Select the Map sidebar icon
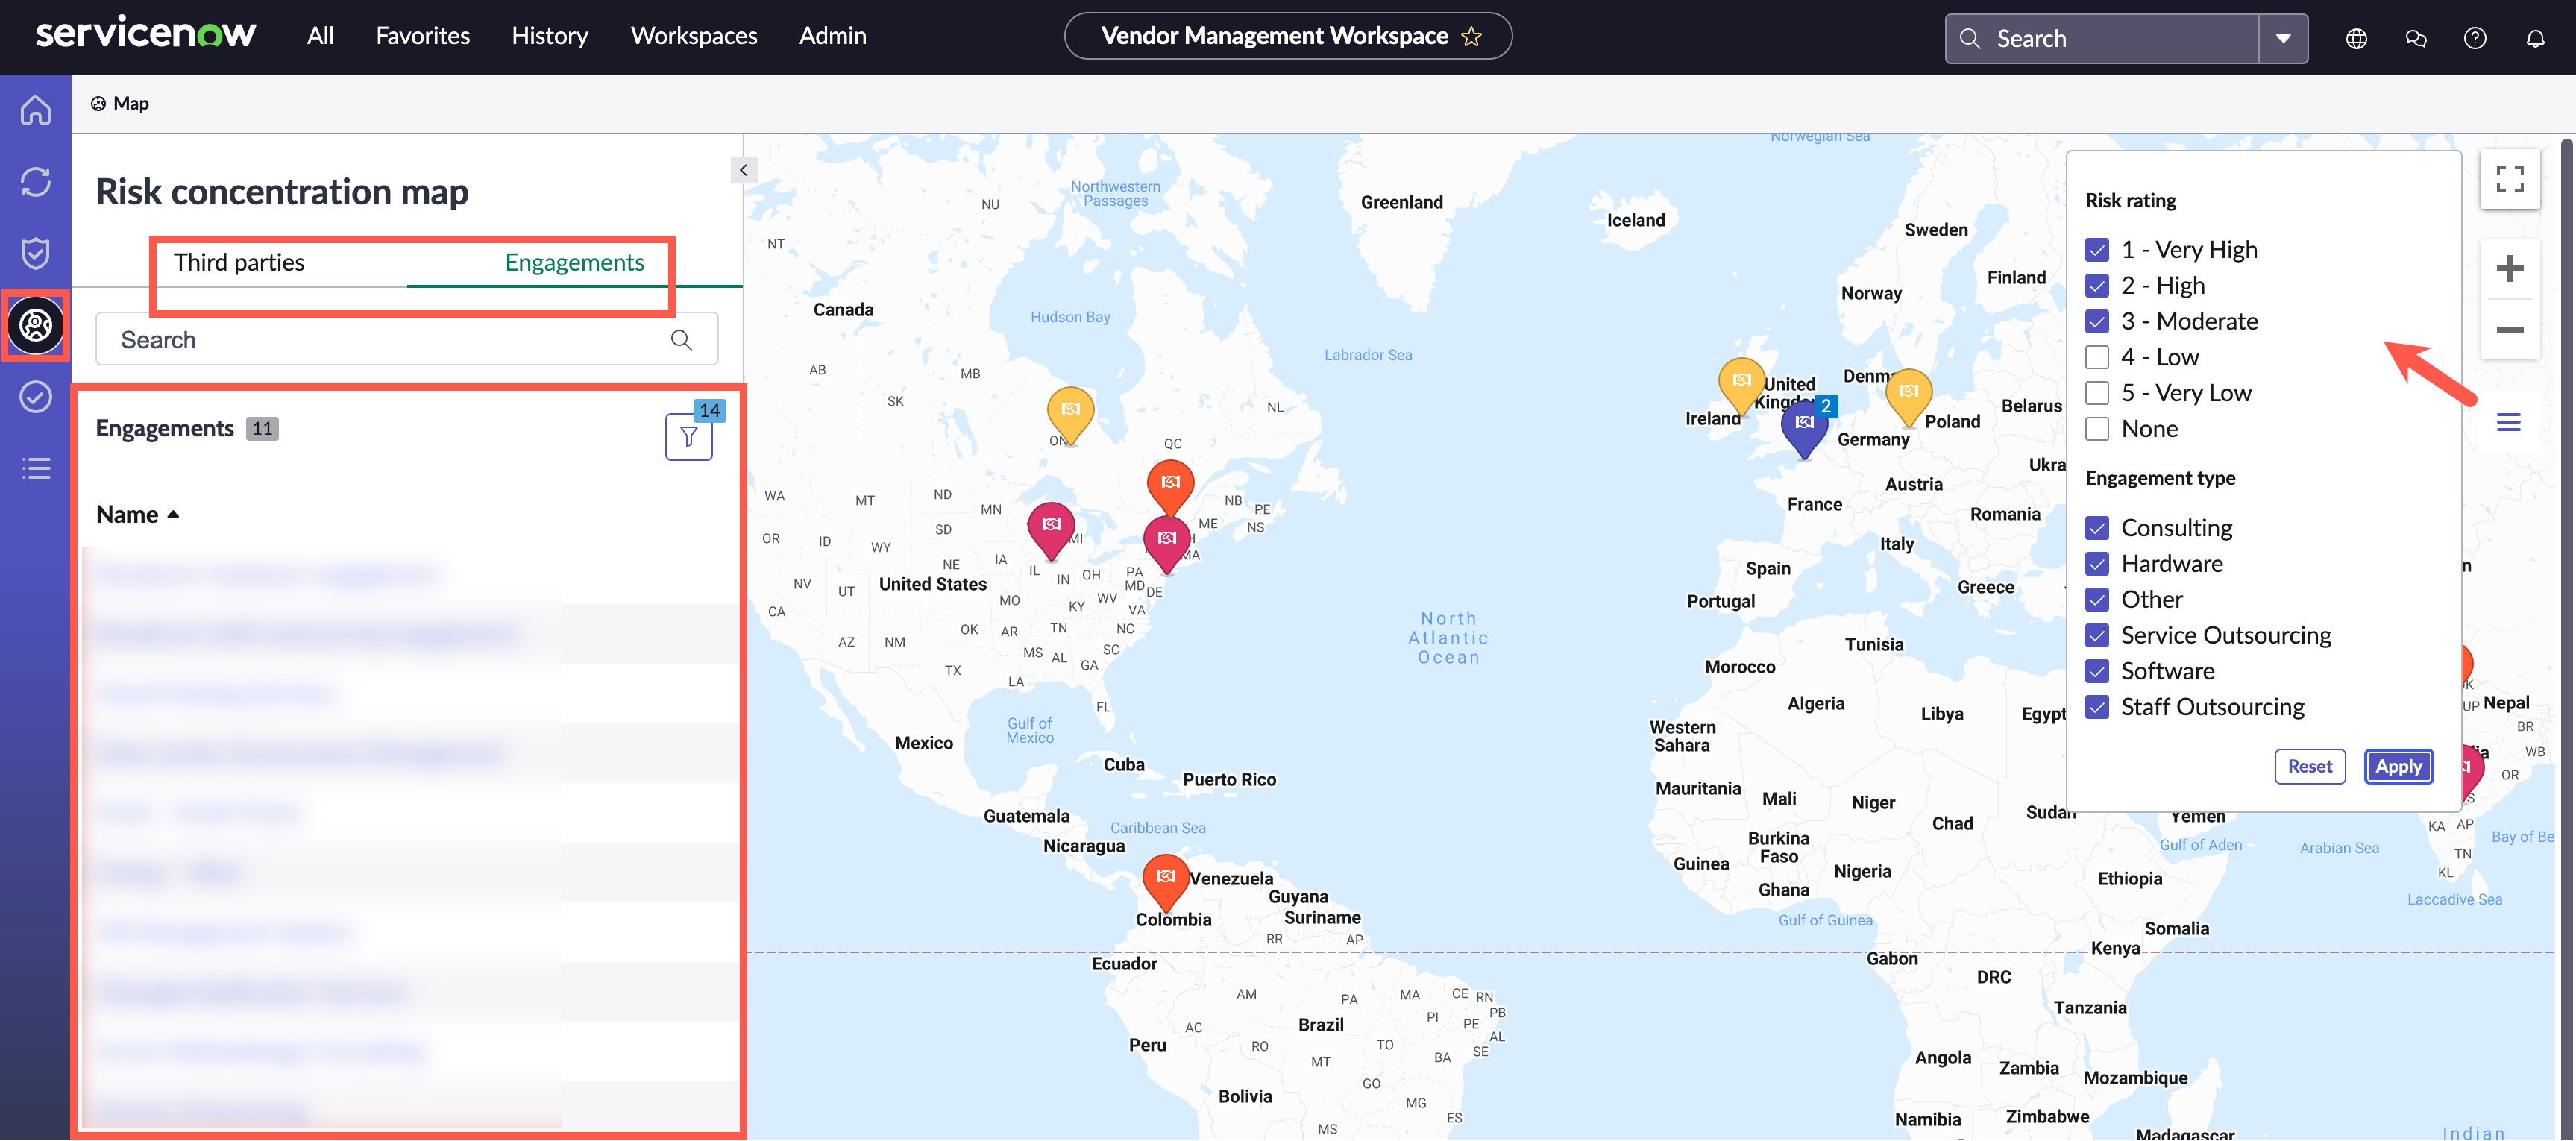The height and width of the screenshot is (1141, 2576). (x=36, y=325)
